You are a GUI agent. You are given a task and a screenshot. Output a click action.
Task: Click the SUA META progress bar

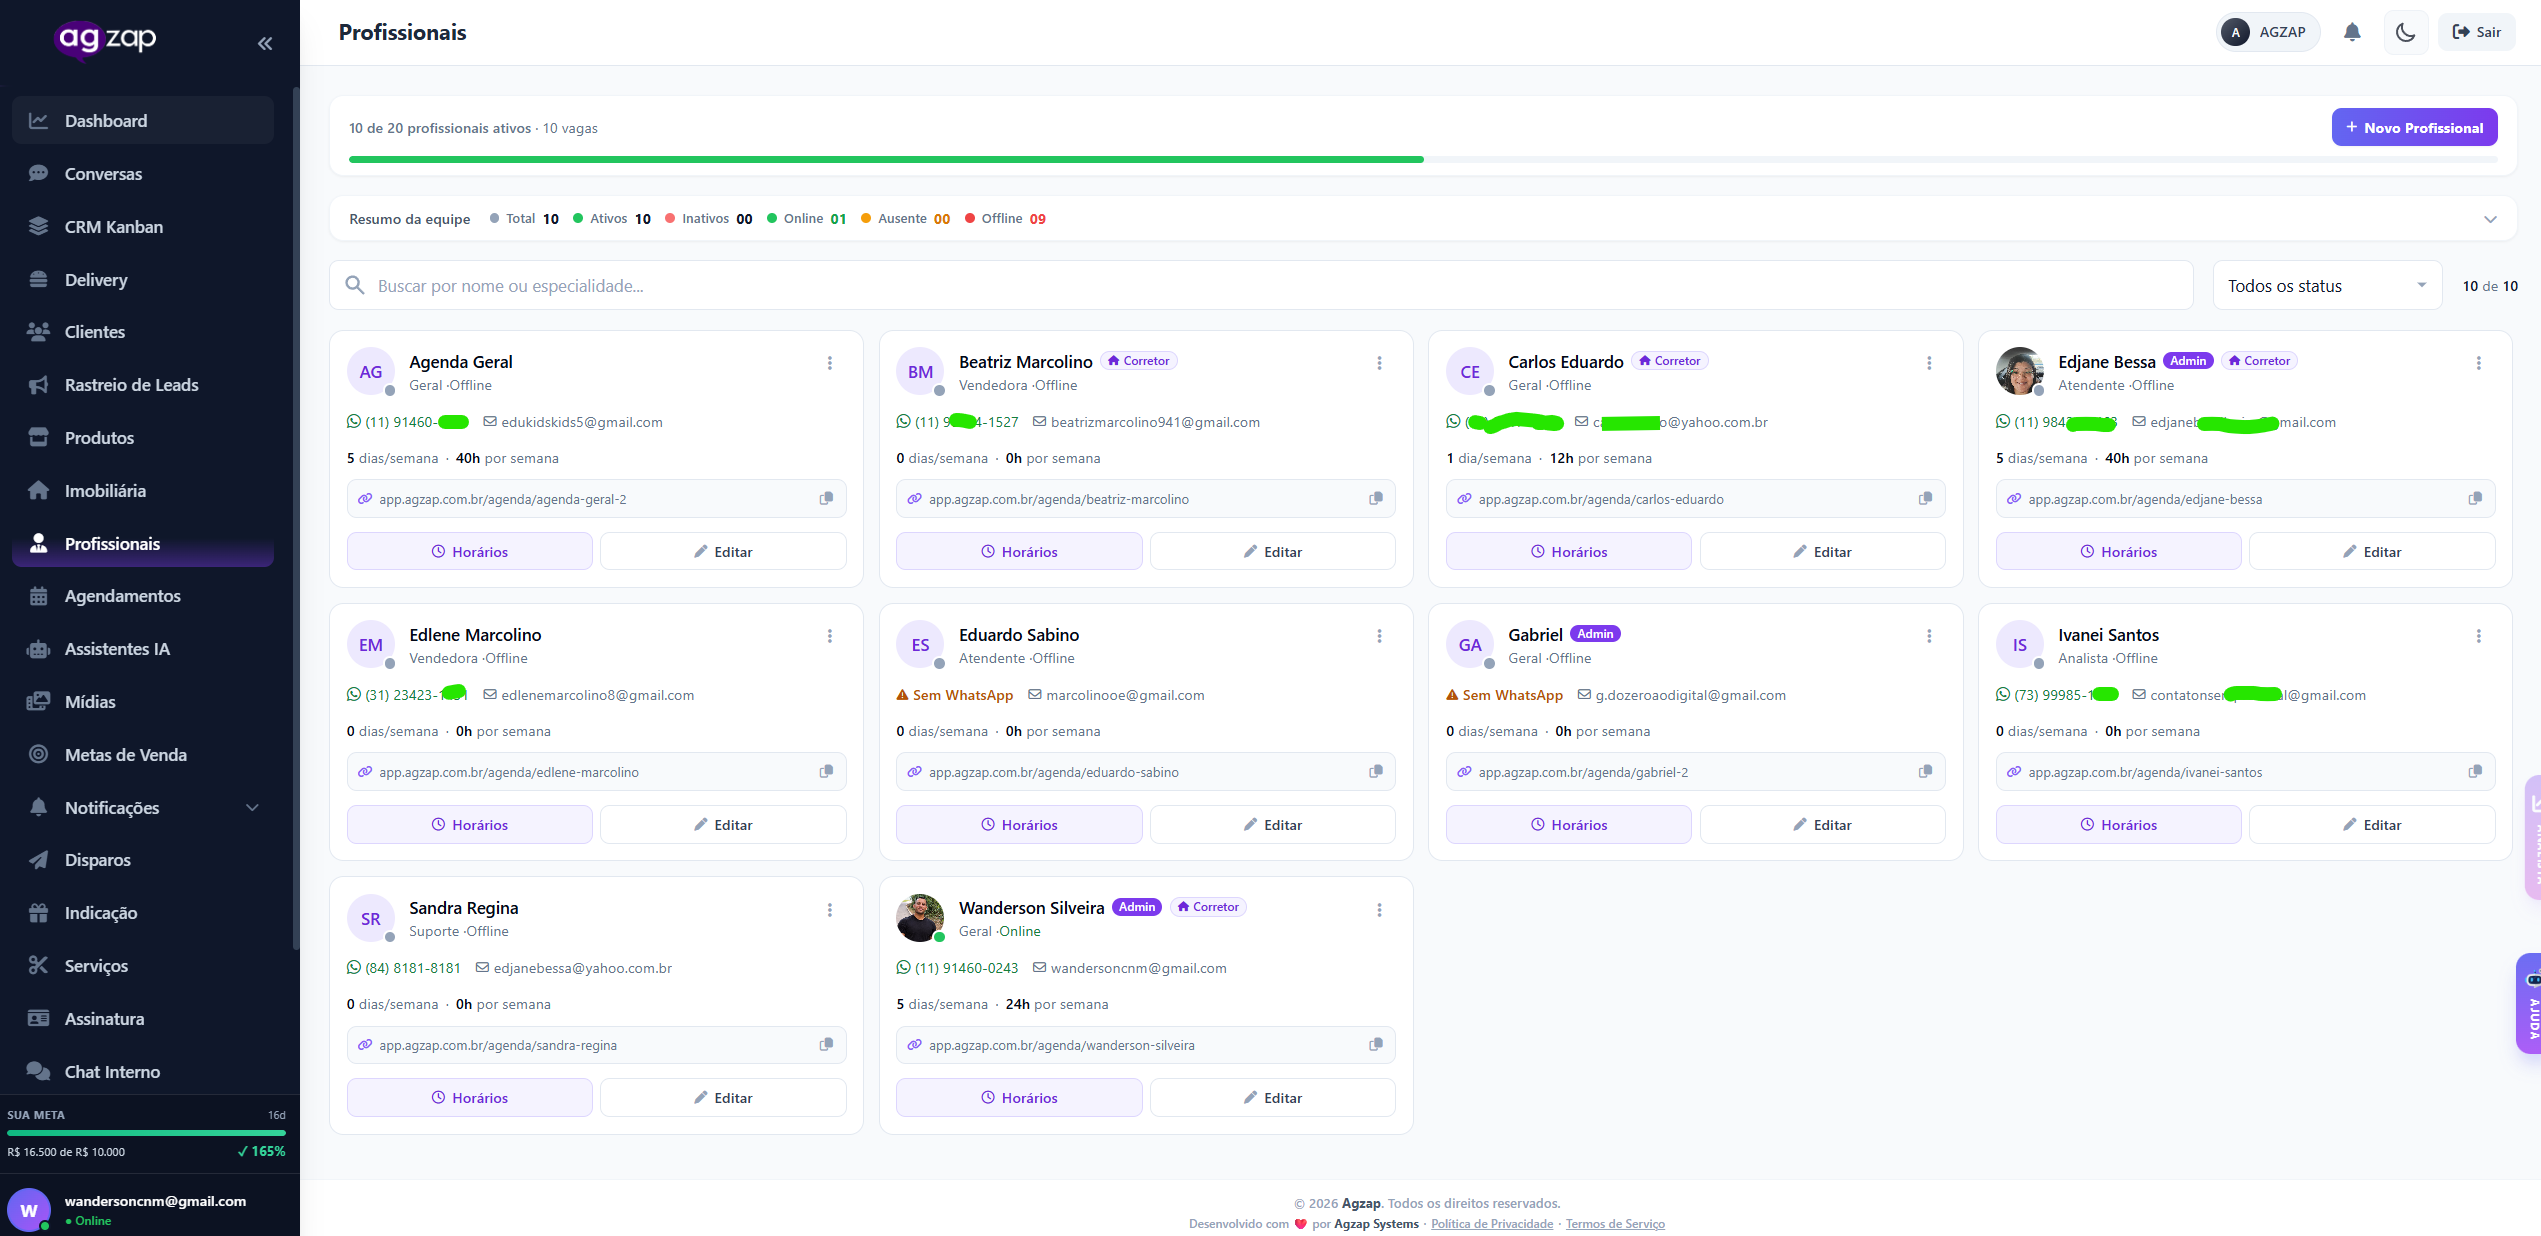(x=146, y=1133)
